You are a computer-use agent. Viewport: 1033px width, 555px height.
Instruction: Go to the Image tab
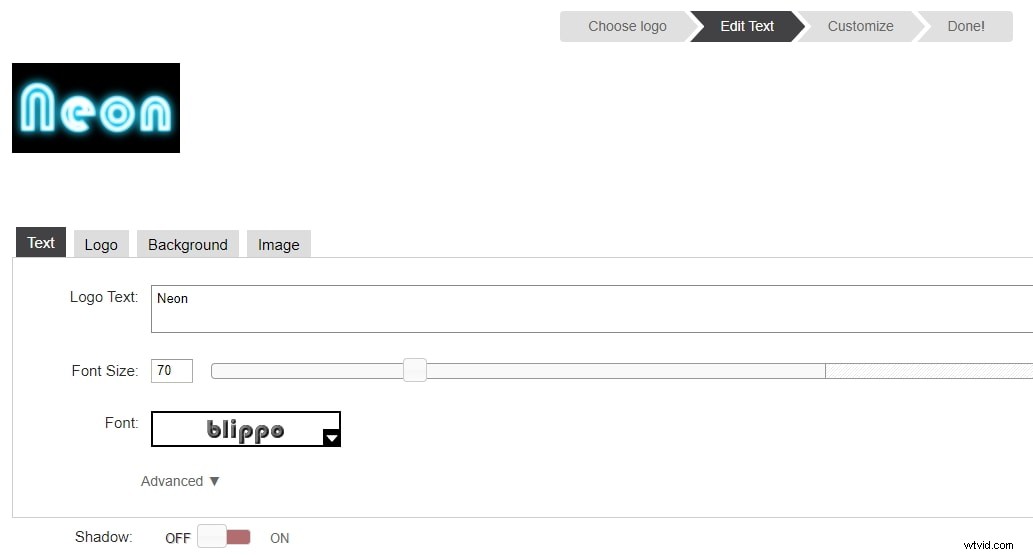pyautogui.click(x=279, y=244)
